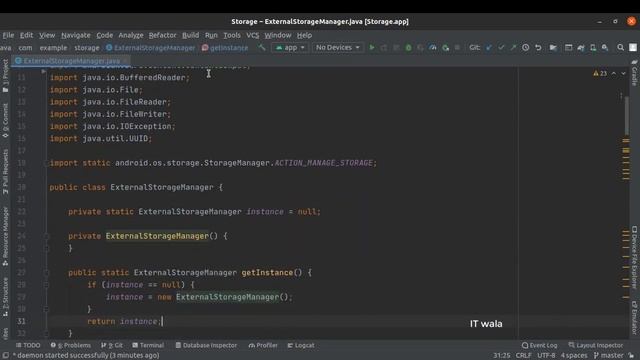Click the ACTION_MANAGE_STORAGE import text
Image resolution: width=640 pixels, height=360 pixels.
point(324,163)
